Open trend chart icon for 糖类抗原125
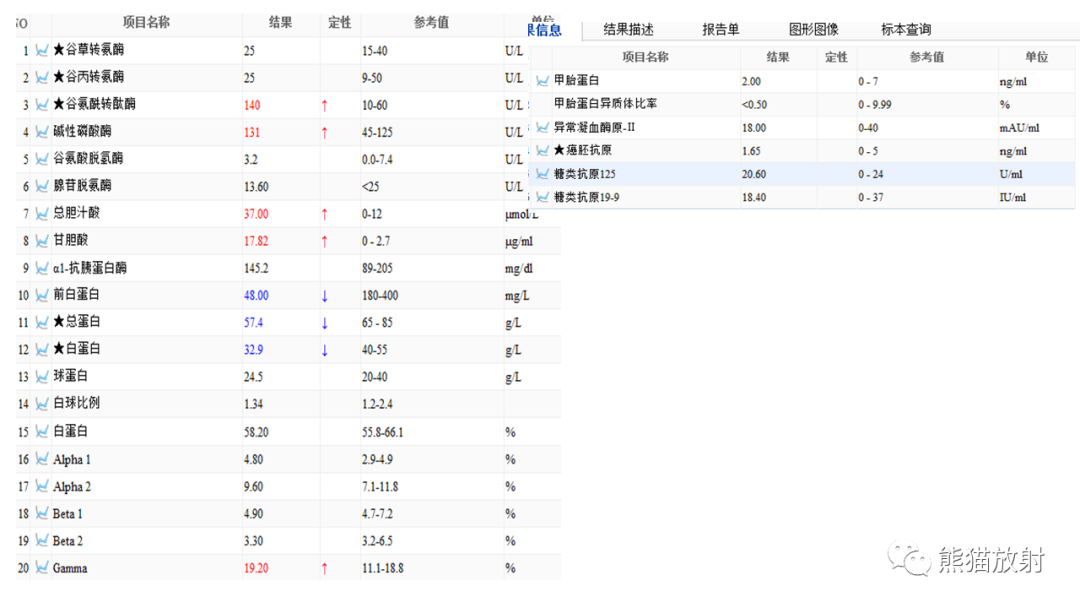The image size is (1080, 608). (543, 174)
